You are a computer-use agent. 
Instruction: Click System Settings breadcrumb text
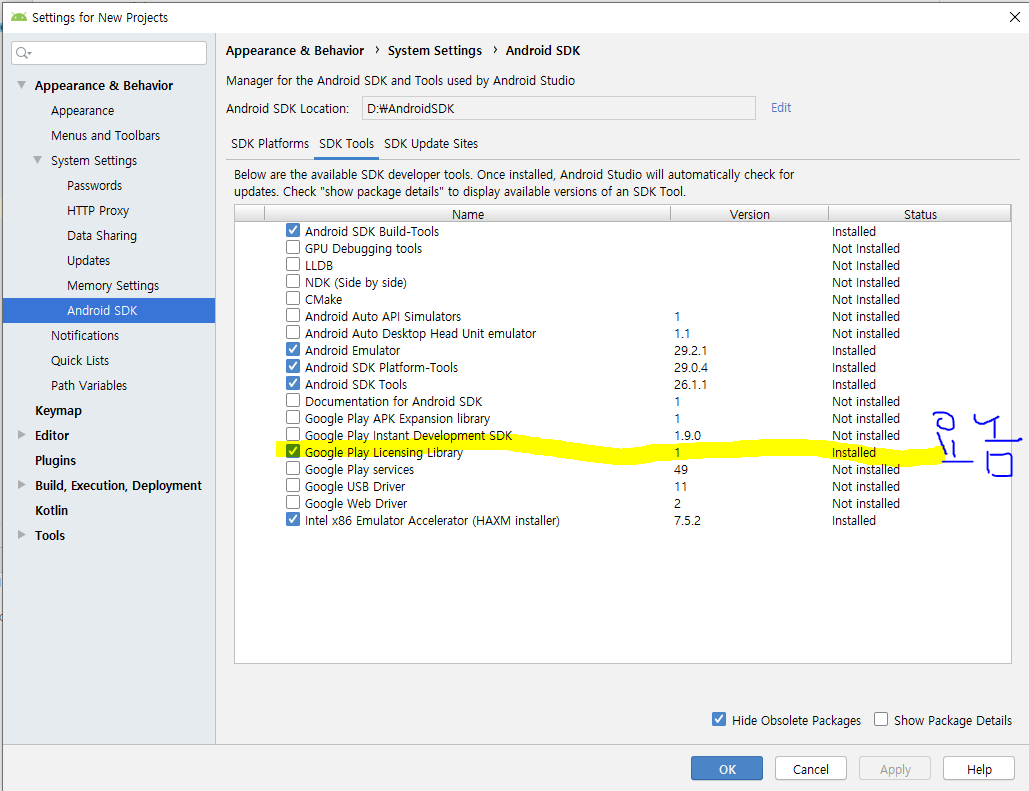(x=434, y=51)
